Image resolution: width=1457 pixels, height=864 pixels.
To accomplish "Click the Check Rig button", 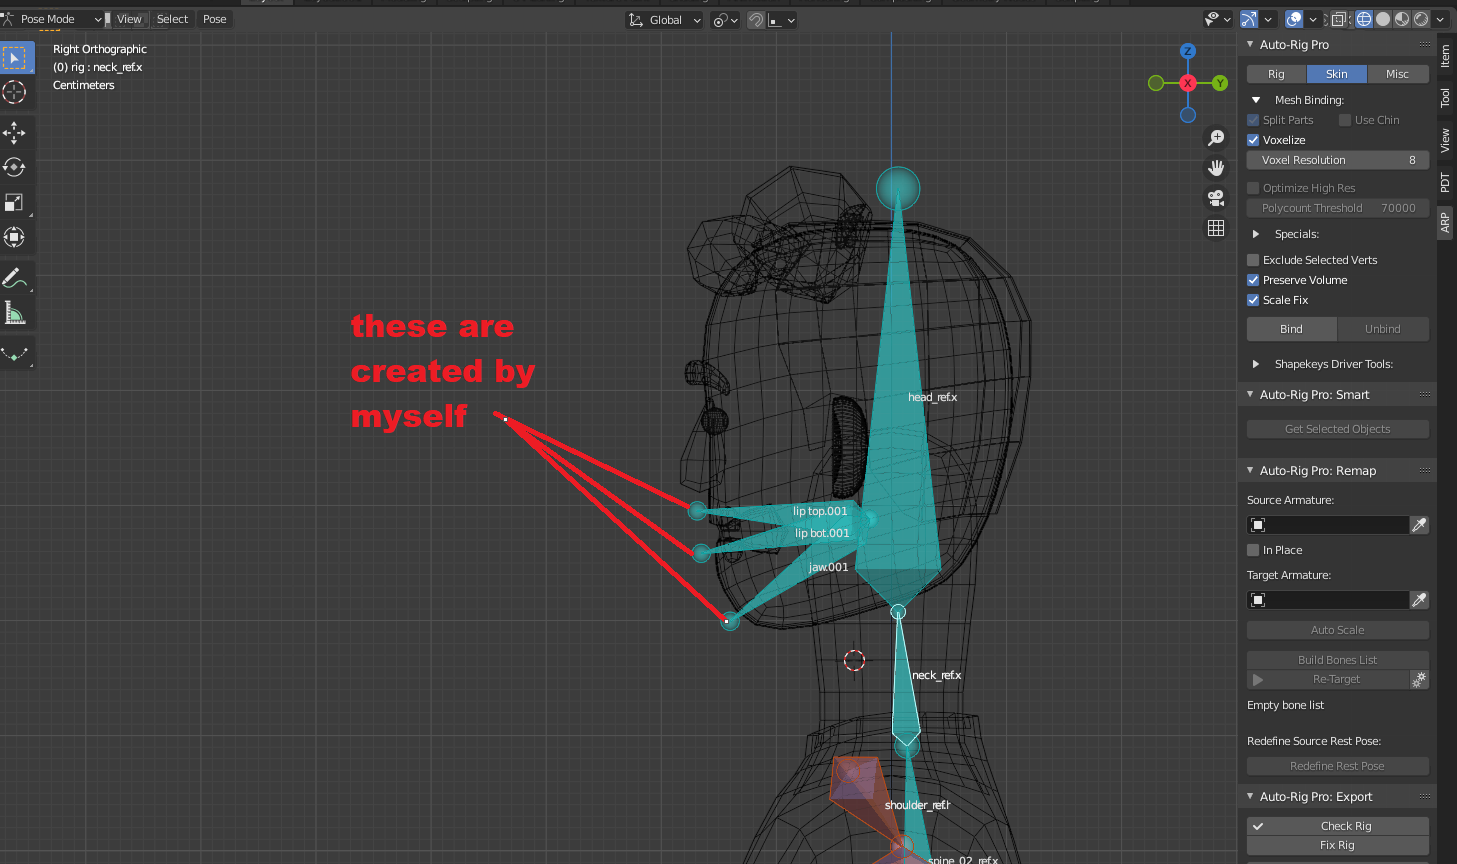I will (1338, 826).
